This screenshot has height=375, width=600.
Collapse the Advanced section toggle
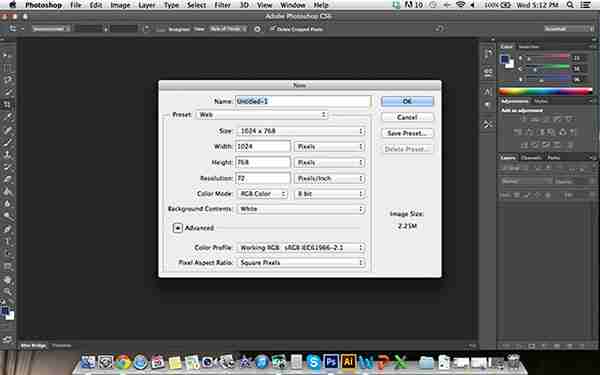tap(178, 228)
